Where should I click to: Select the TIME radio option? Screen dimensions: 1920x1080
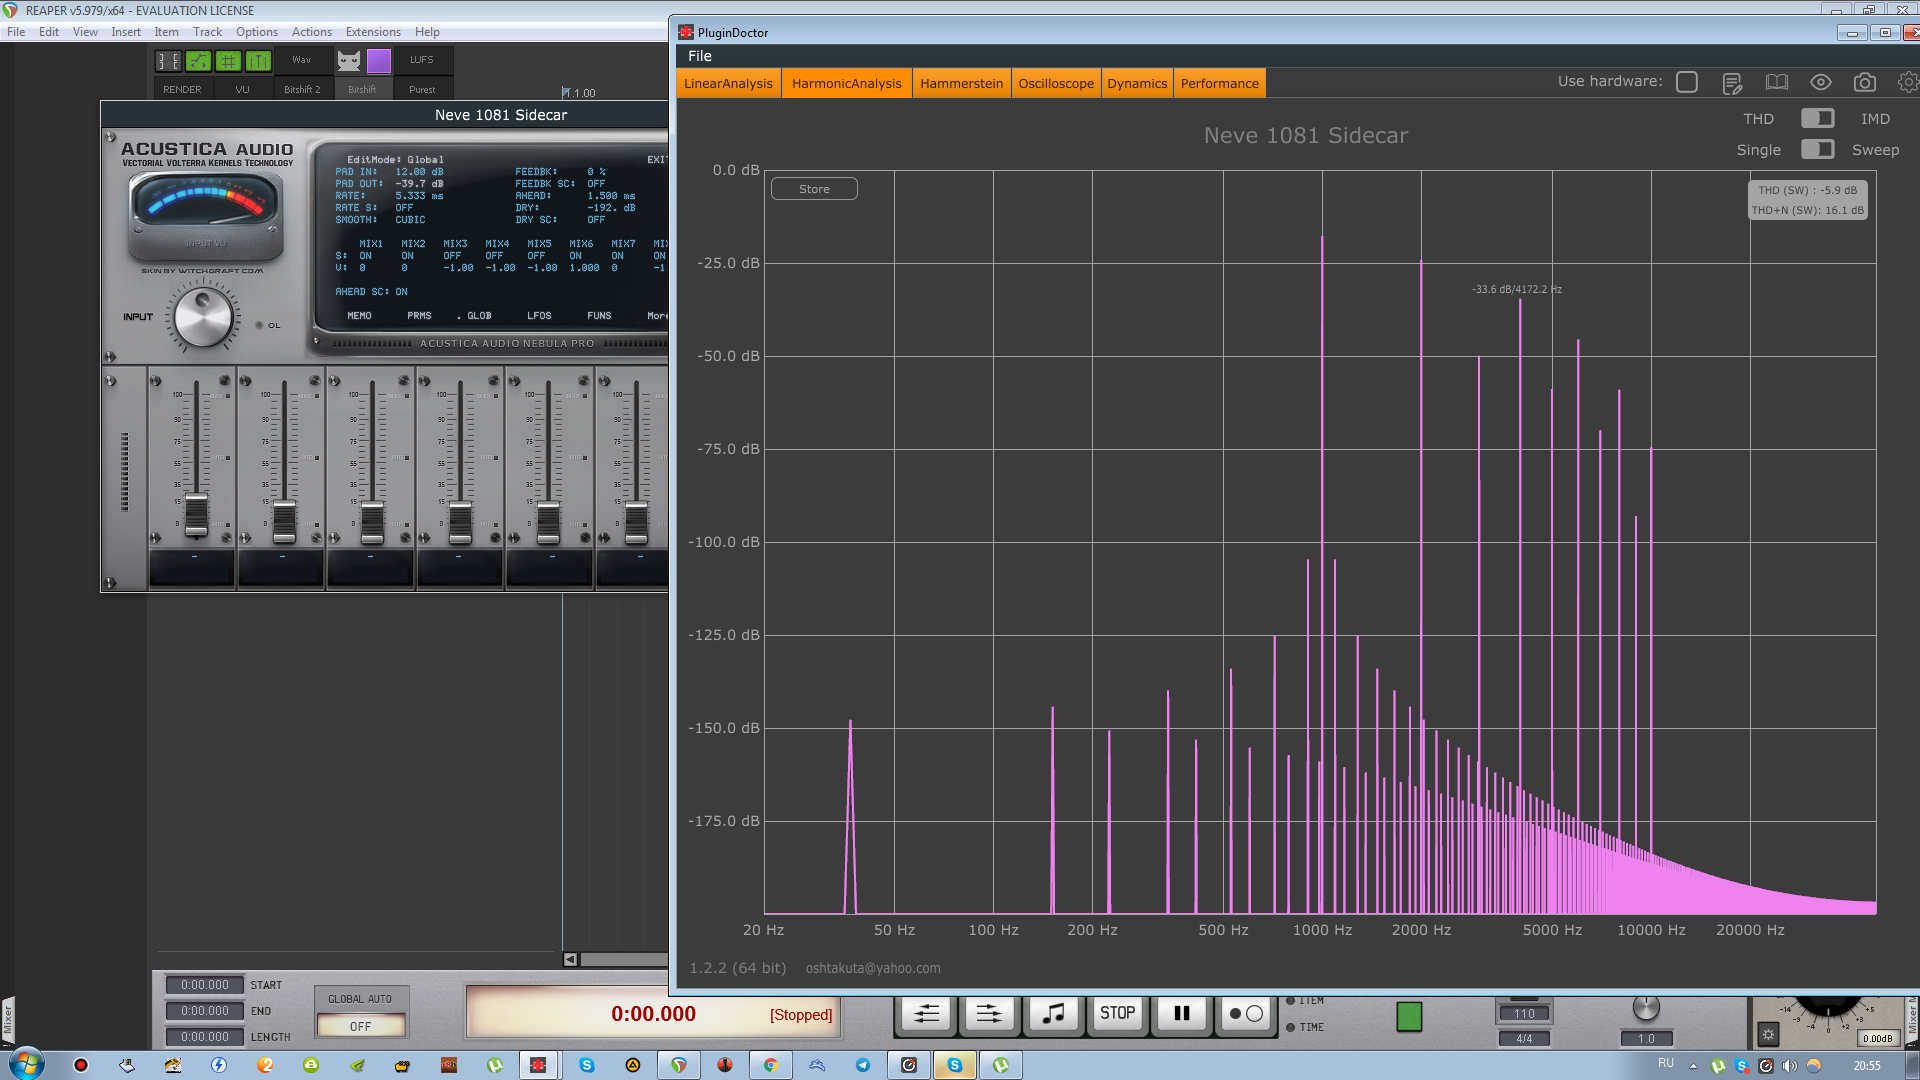[x=1290, y=1027]
